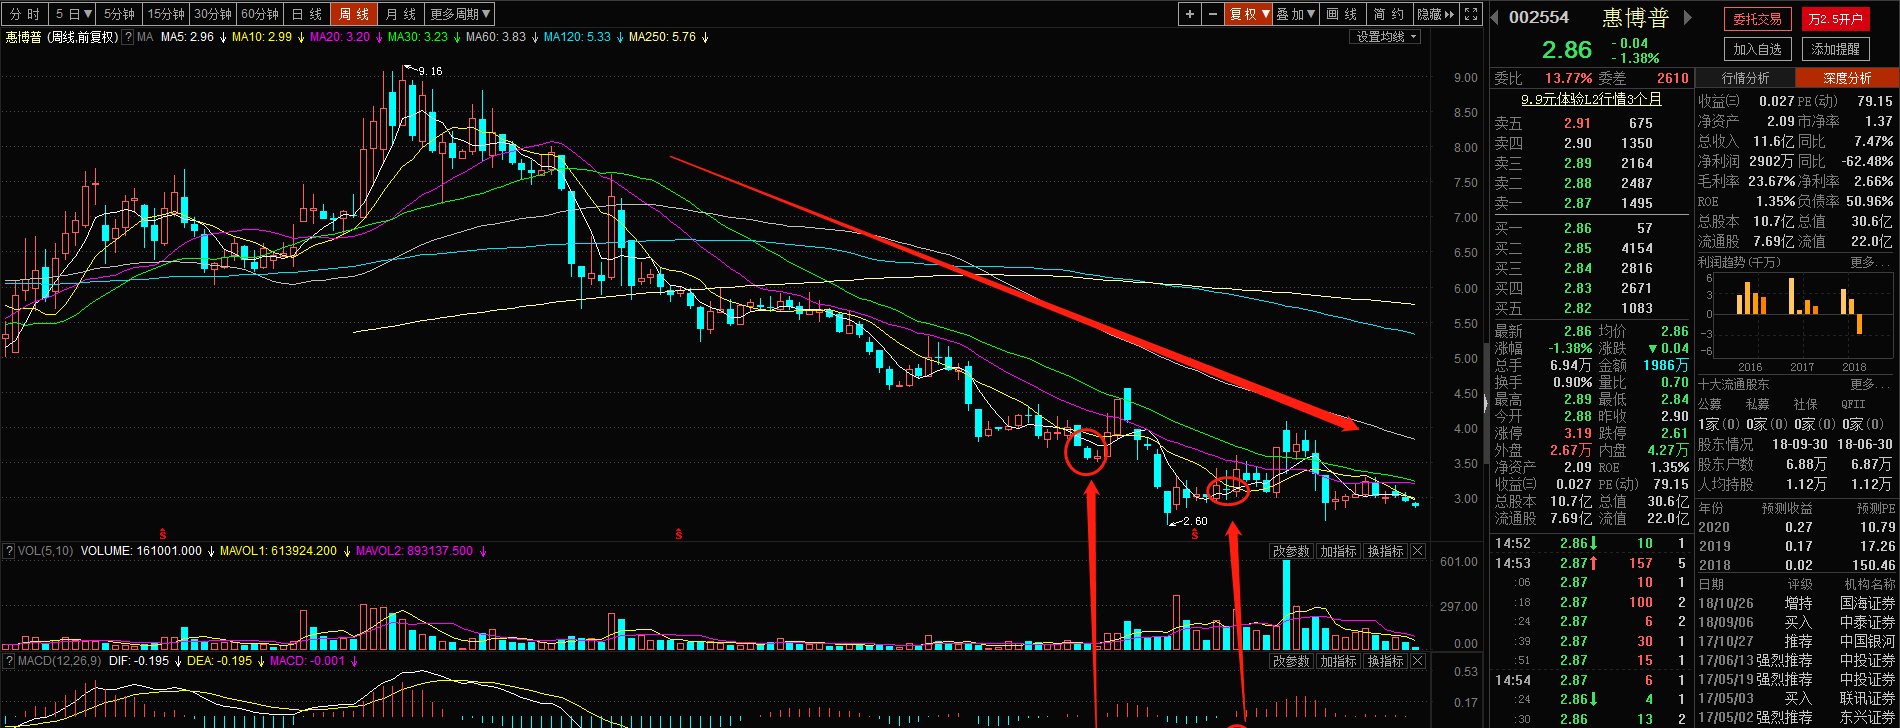Click 加指标 in the VOL panel
Image resolution: width=1900 pixels, height=728 pixels.
click(x=1338, y=551)
